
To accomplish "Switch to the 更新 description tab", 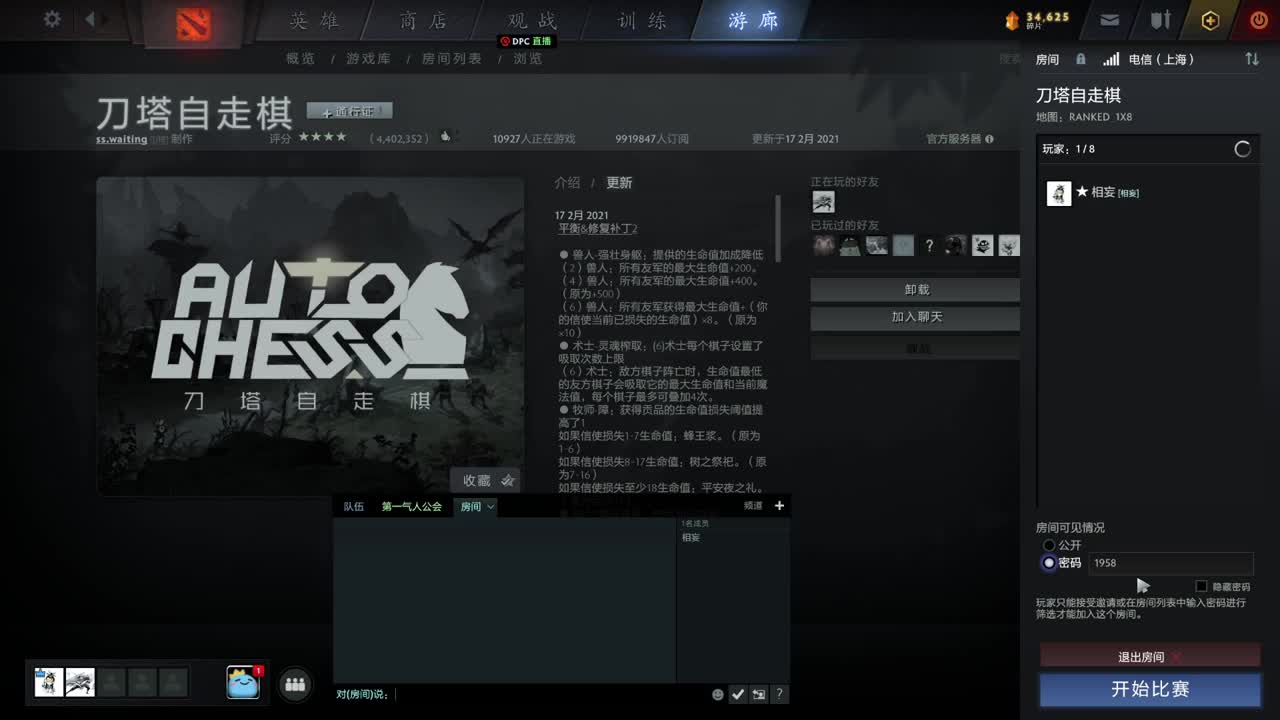I will (x=619, y=183).
